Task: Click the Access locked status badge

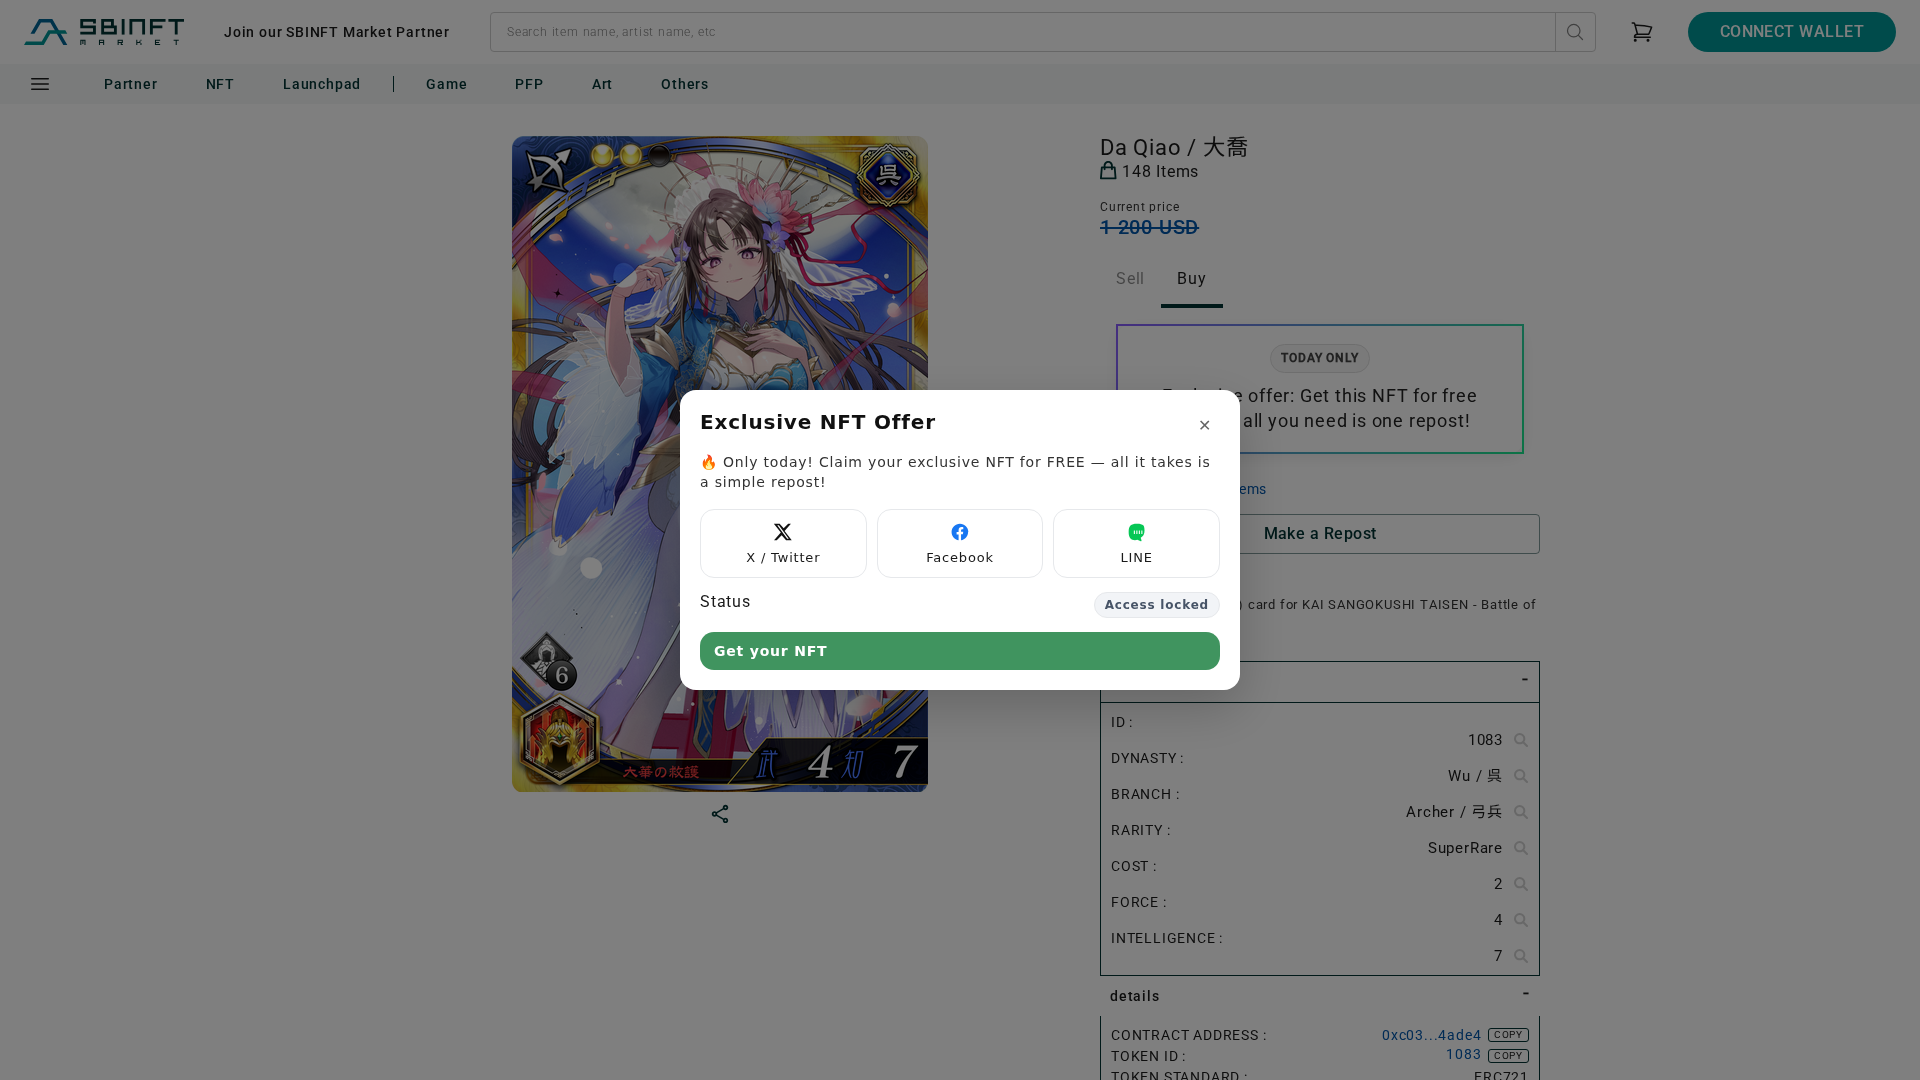Action: pos(1157,605)
